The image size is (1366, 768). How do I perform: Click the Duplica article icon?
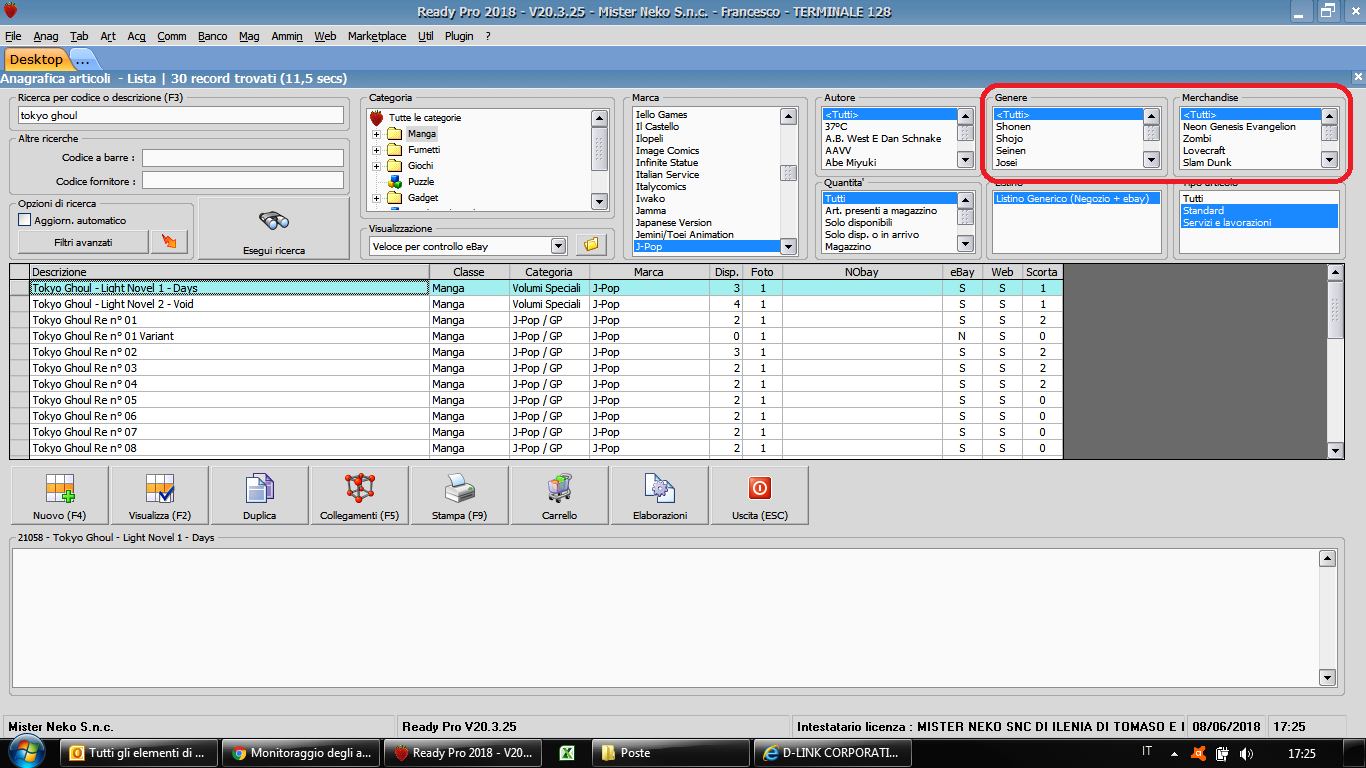(260, 488)
